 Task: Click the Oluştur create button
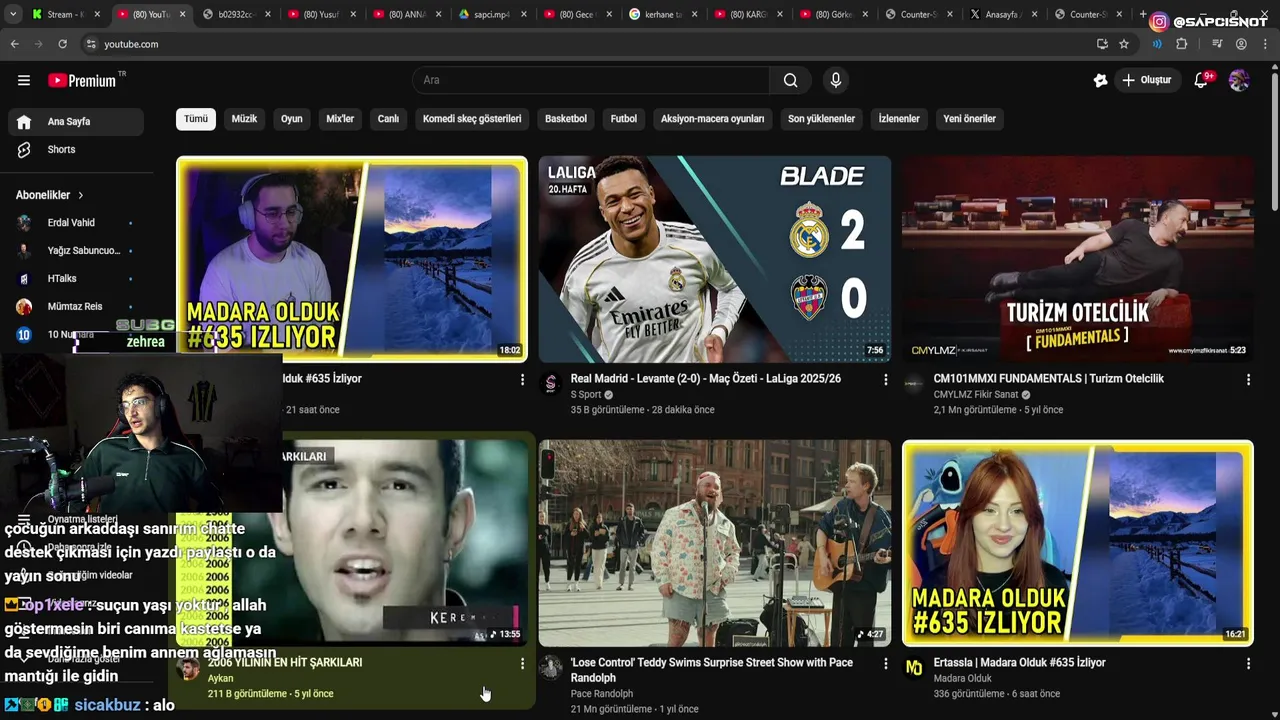(1147, 80)
